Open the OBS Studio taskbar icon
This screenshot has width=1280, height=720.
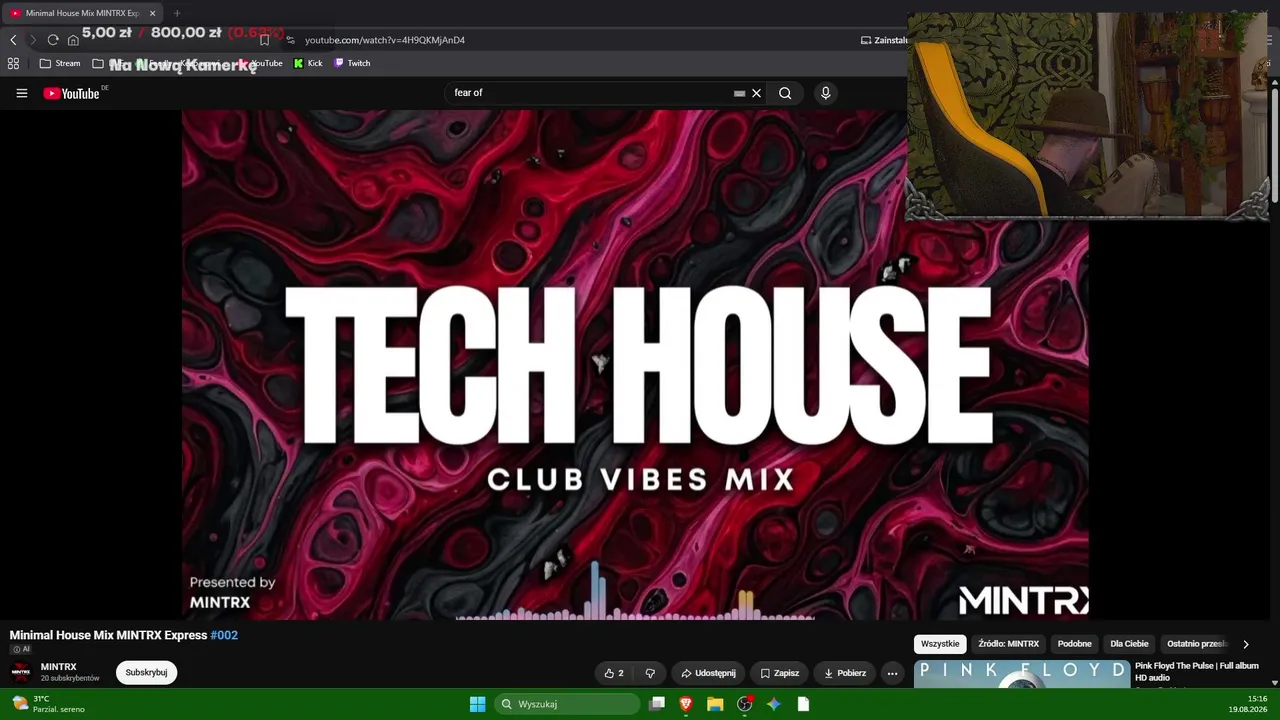point(745,704)
